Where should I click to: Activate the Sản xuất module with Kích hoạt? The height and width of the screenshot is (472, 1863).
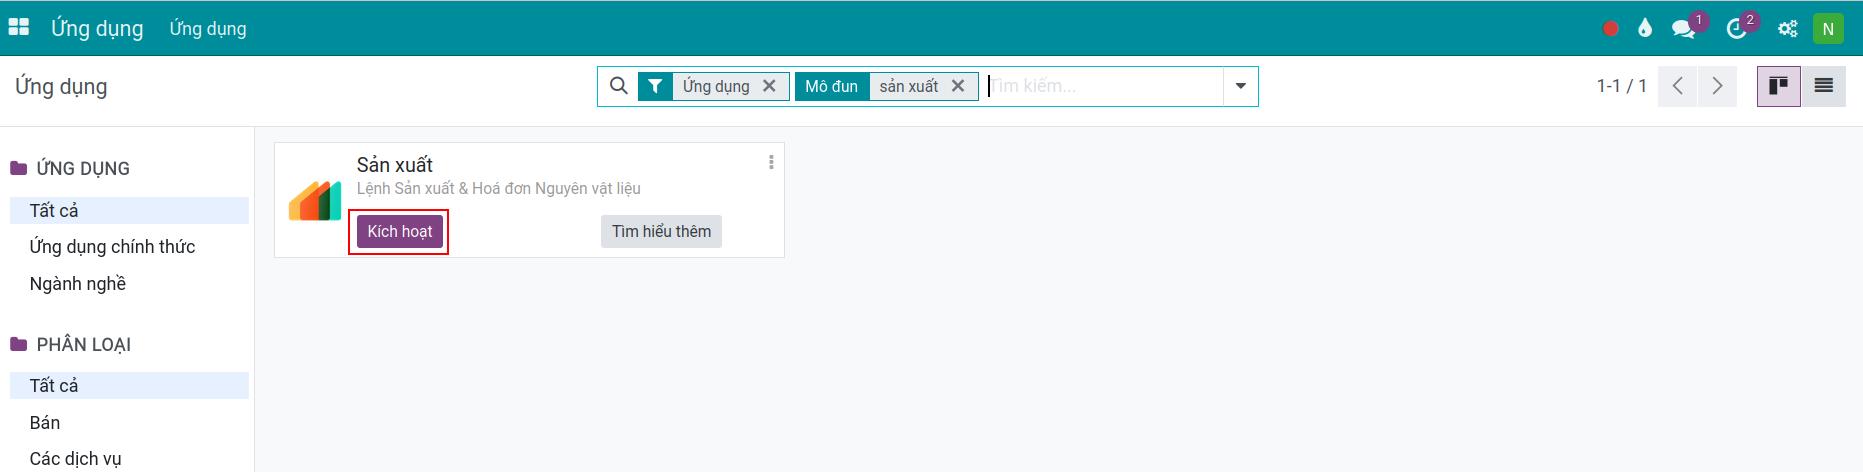[400, 231]
